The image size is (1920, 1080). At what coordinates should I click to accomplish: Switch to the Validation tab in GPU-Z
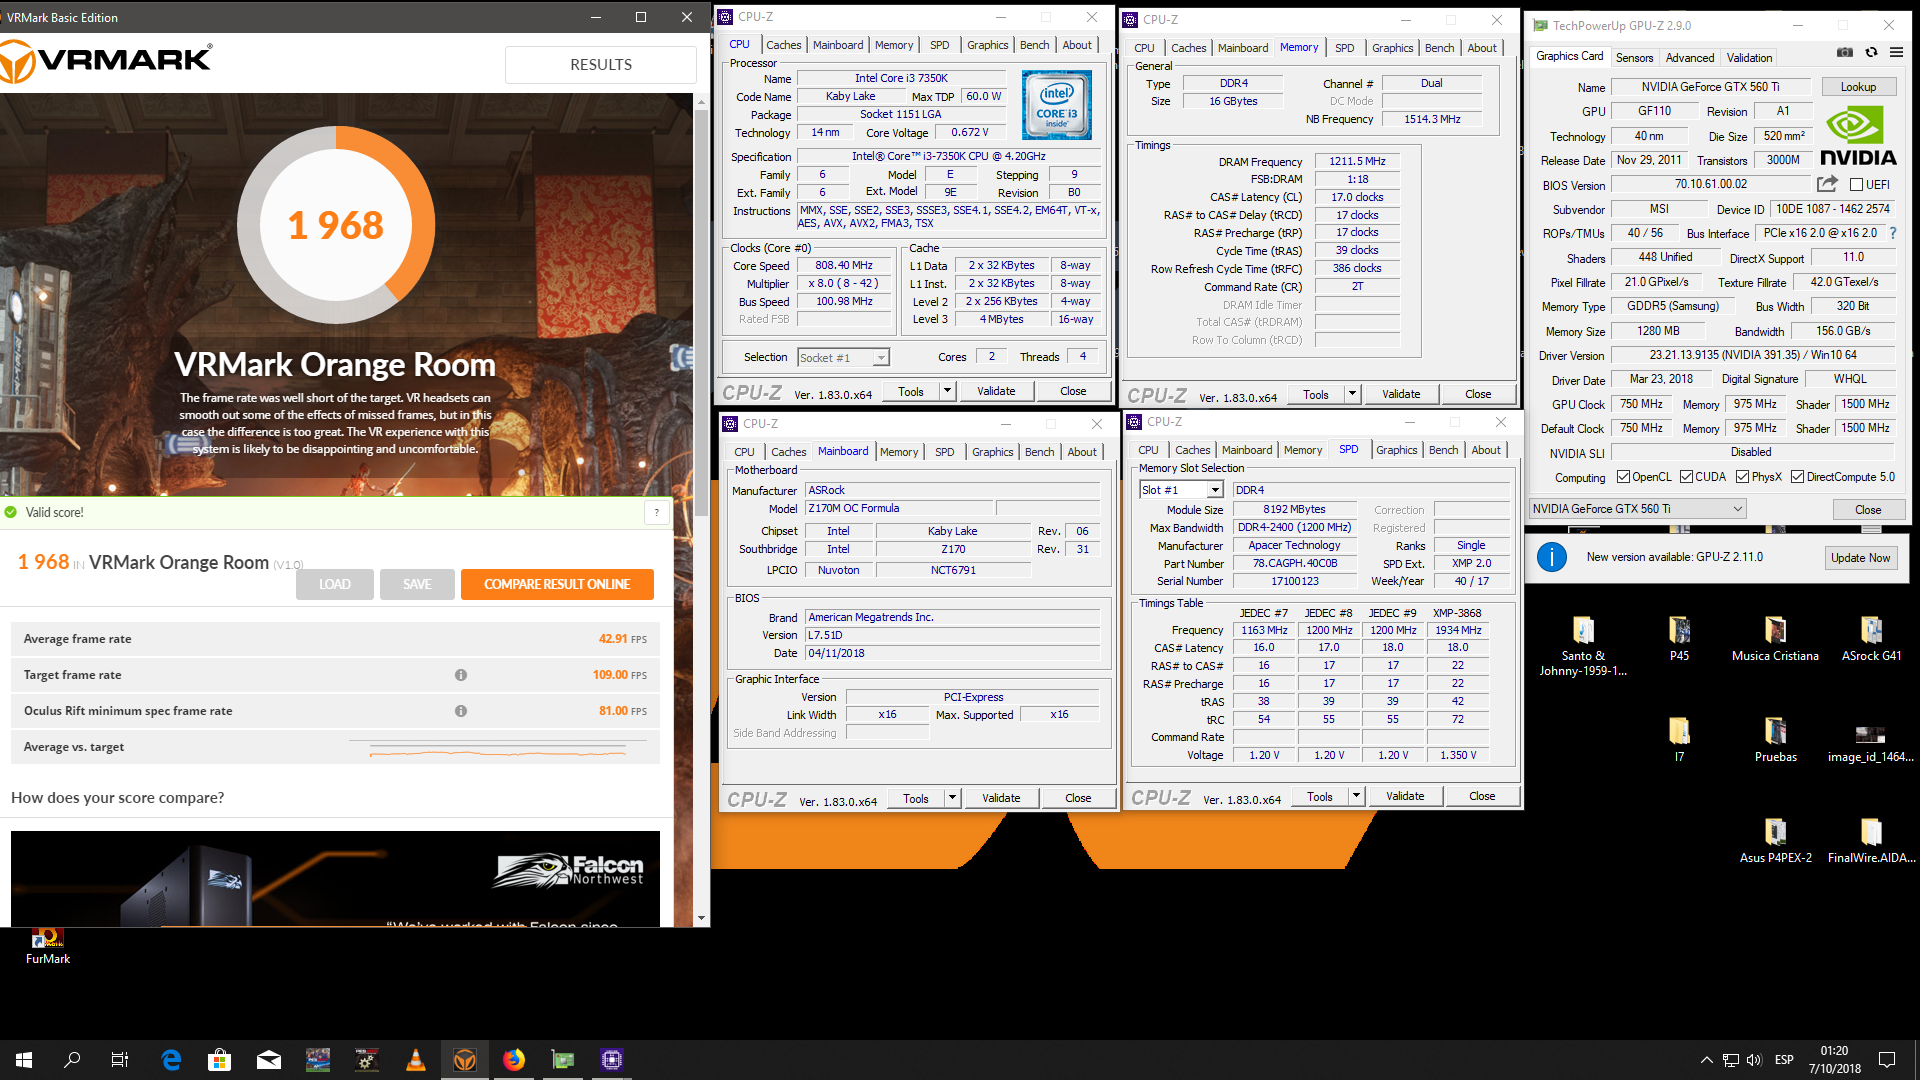1749,58
